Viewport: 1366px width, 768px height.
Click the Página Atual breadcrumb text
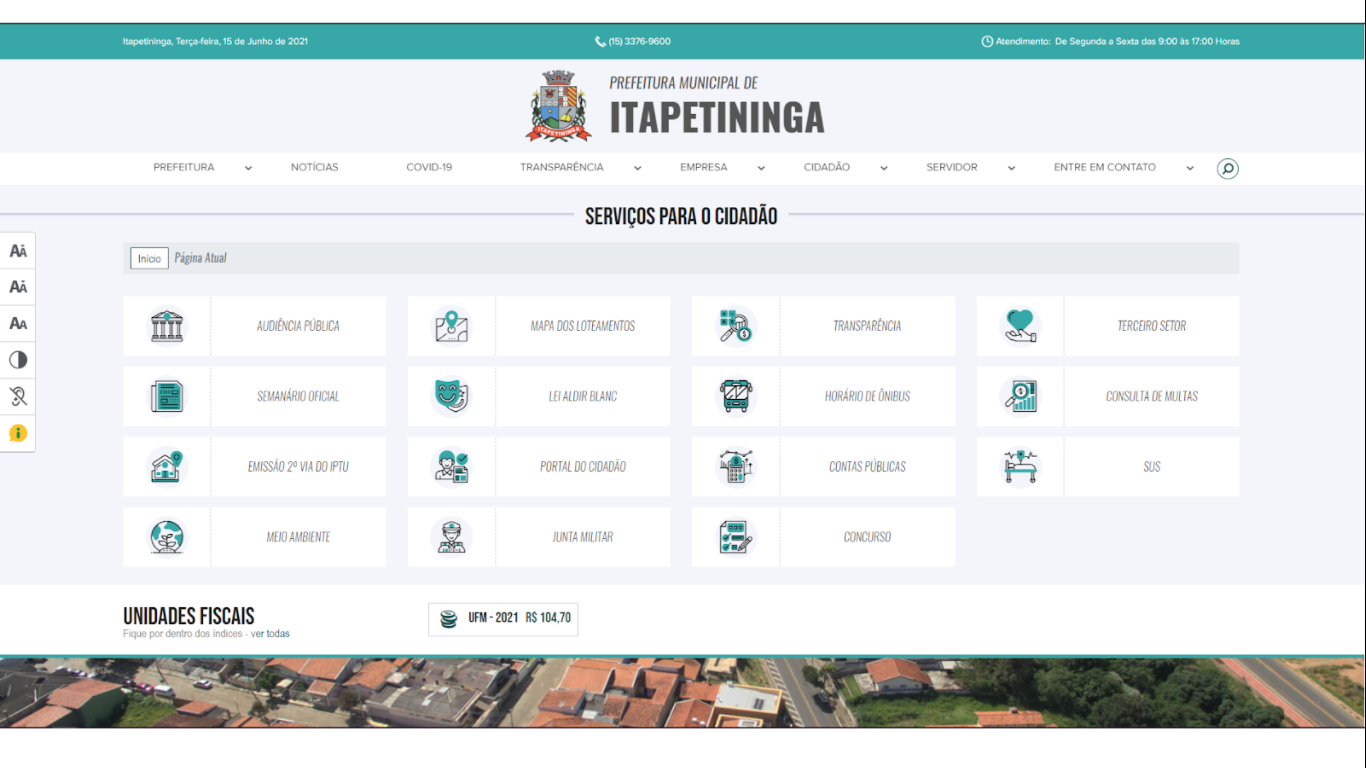coord(201,258)
